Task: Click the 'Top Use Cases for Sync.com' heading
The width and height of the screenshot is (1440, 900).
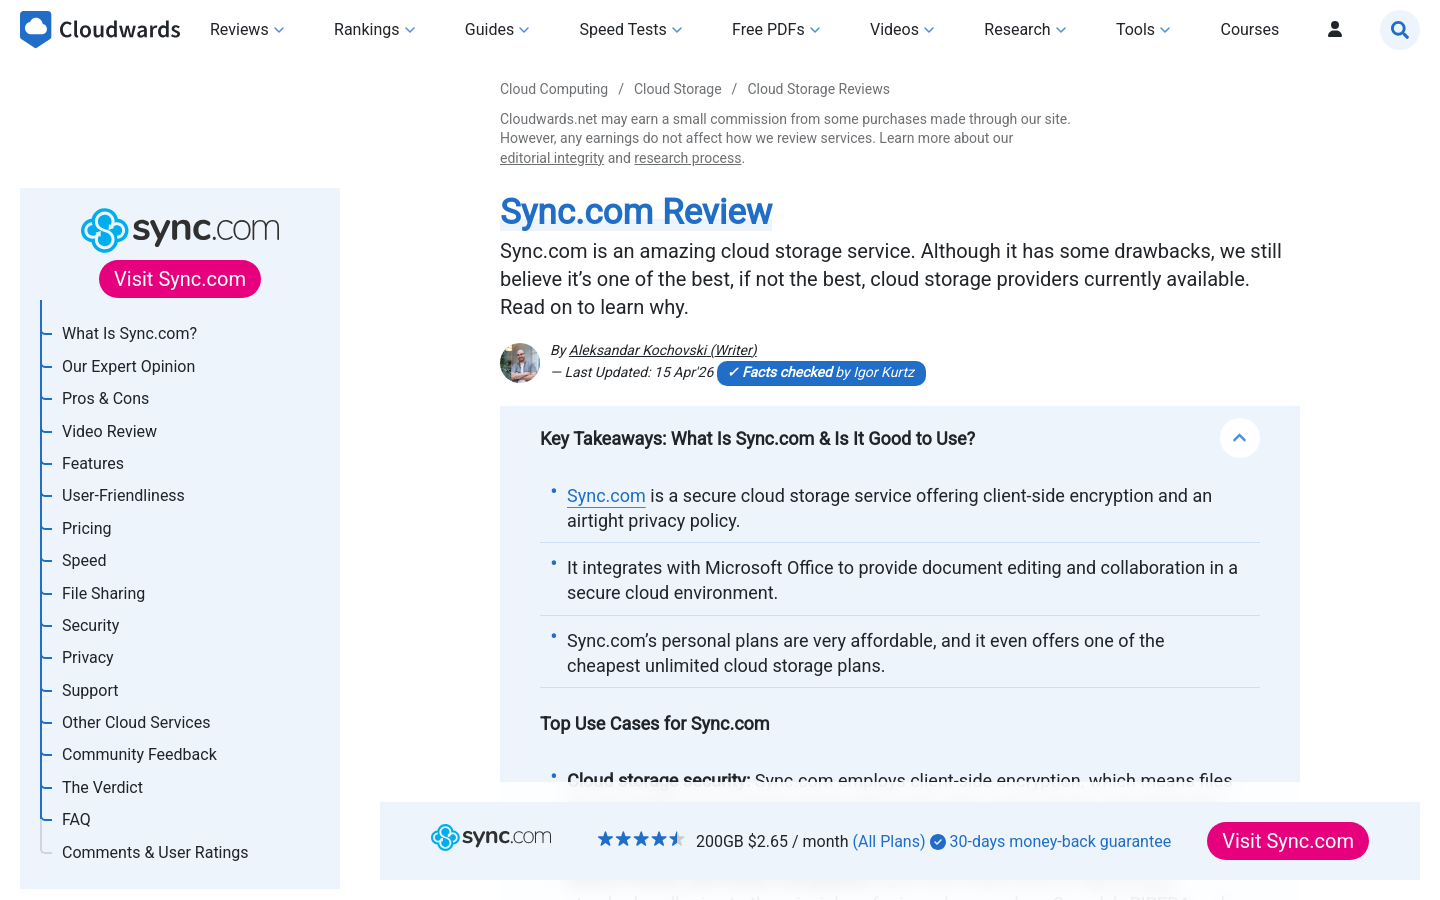Action: 655,723
